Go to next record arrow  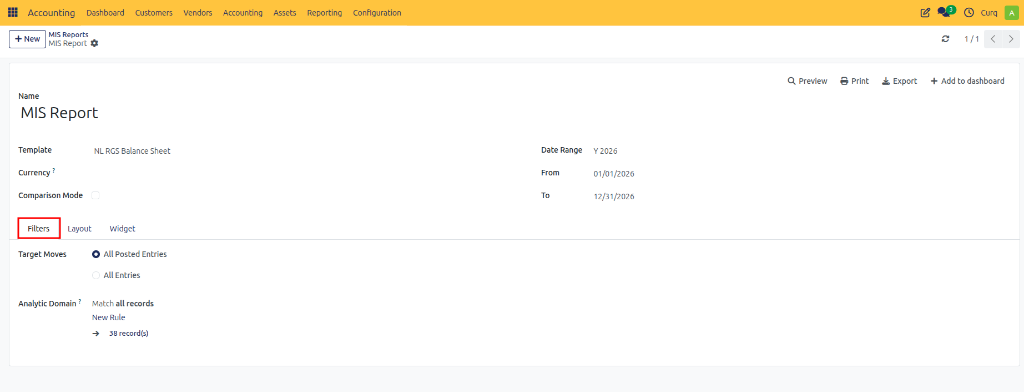pos(1010,39)
